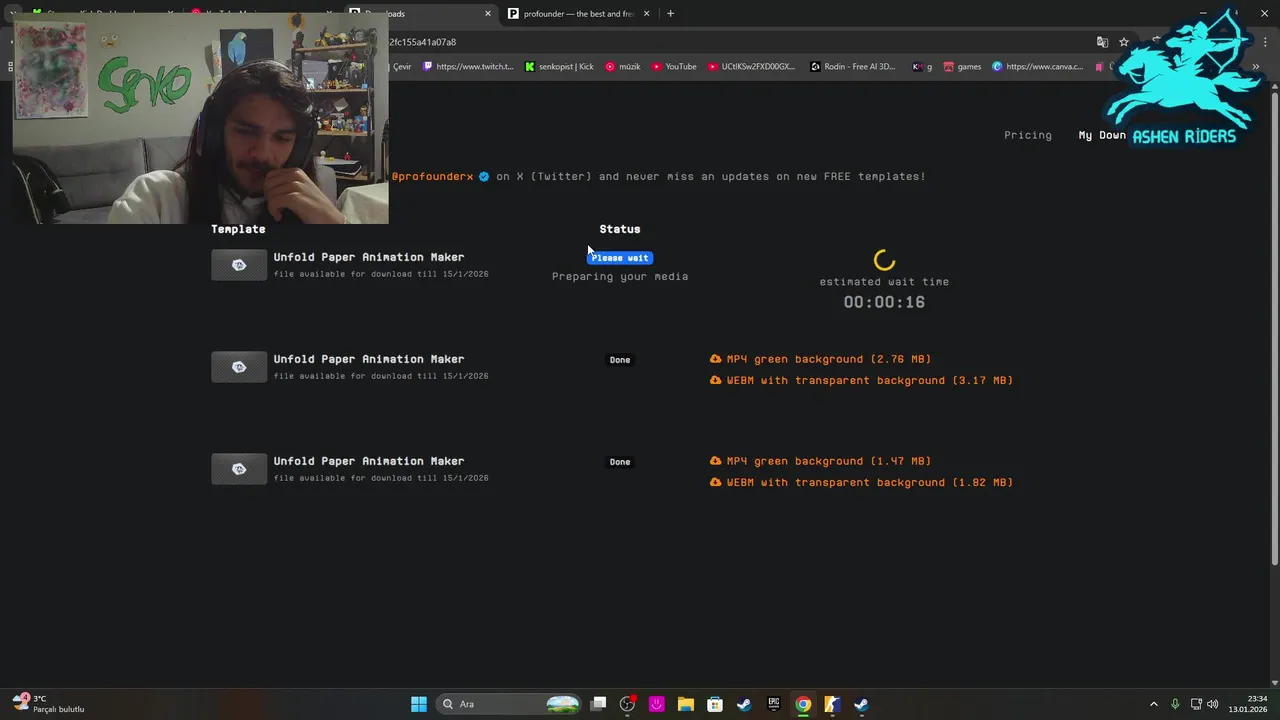Bookmark this page with the star icon
This screenshot has height=720, width=1280.
[x=1124, y=42]
